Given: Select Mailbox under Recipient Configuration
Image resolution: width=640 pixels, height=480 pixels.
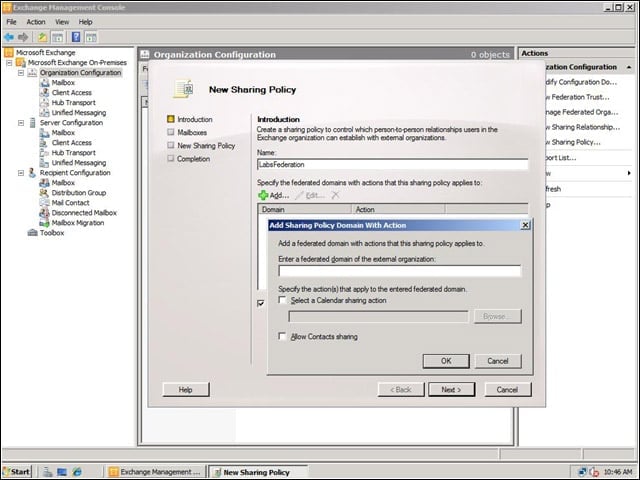Looking at the screenshot, I should coord(63,182).
